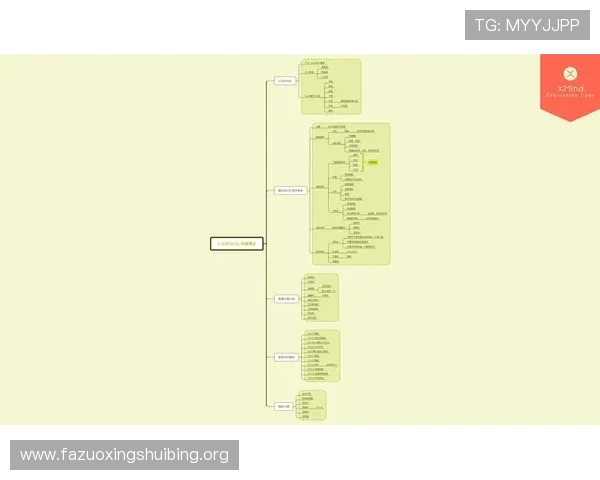Select the third first-level branch topic
The height and width of the screenshot is (480, 600).
tap(286, 298)
